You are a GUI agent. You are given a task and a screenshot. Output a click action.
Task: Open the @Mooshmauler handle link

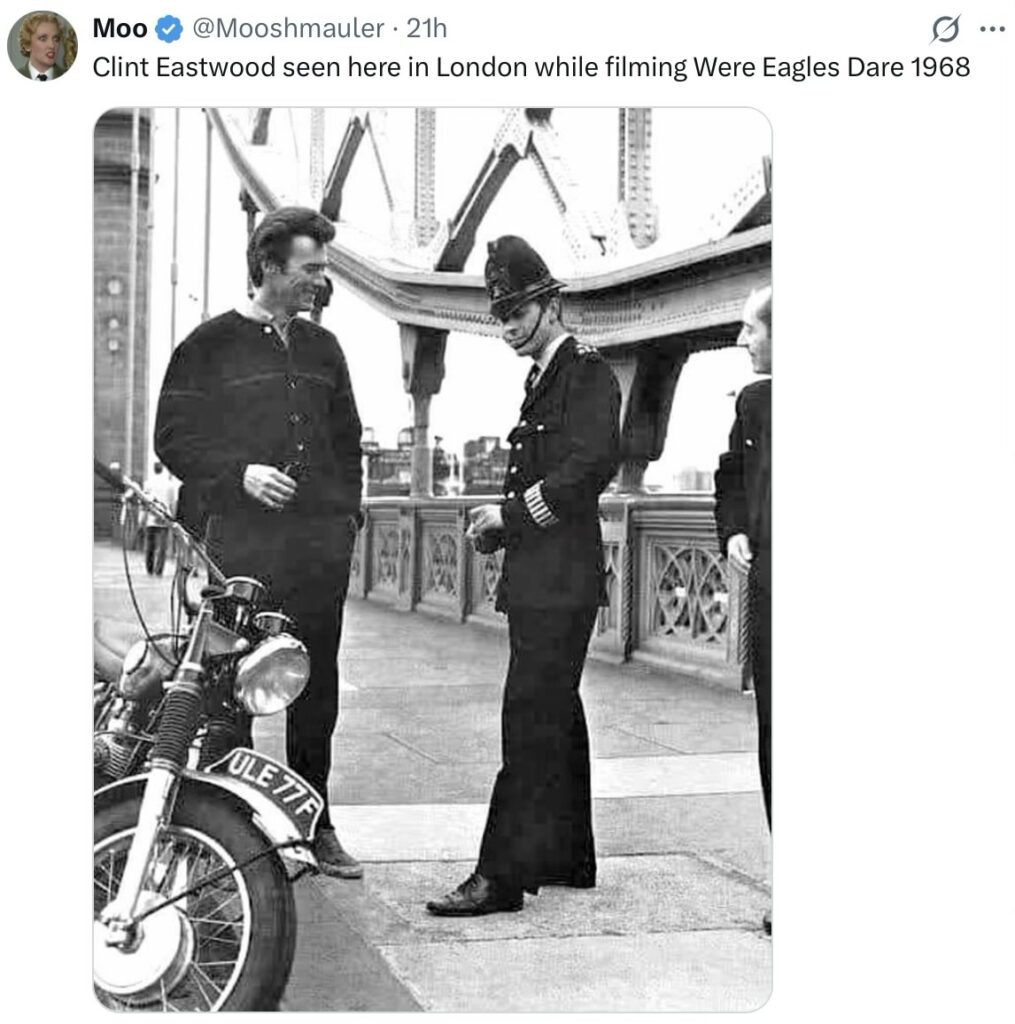(x=288, y=29)
